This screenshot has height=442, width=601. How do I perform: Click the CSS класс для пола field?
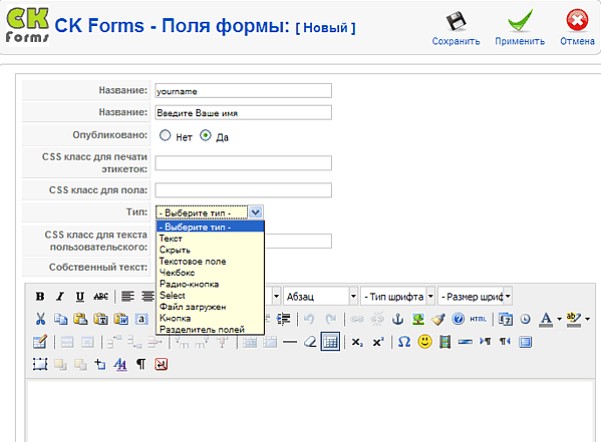[243, 190]
